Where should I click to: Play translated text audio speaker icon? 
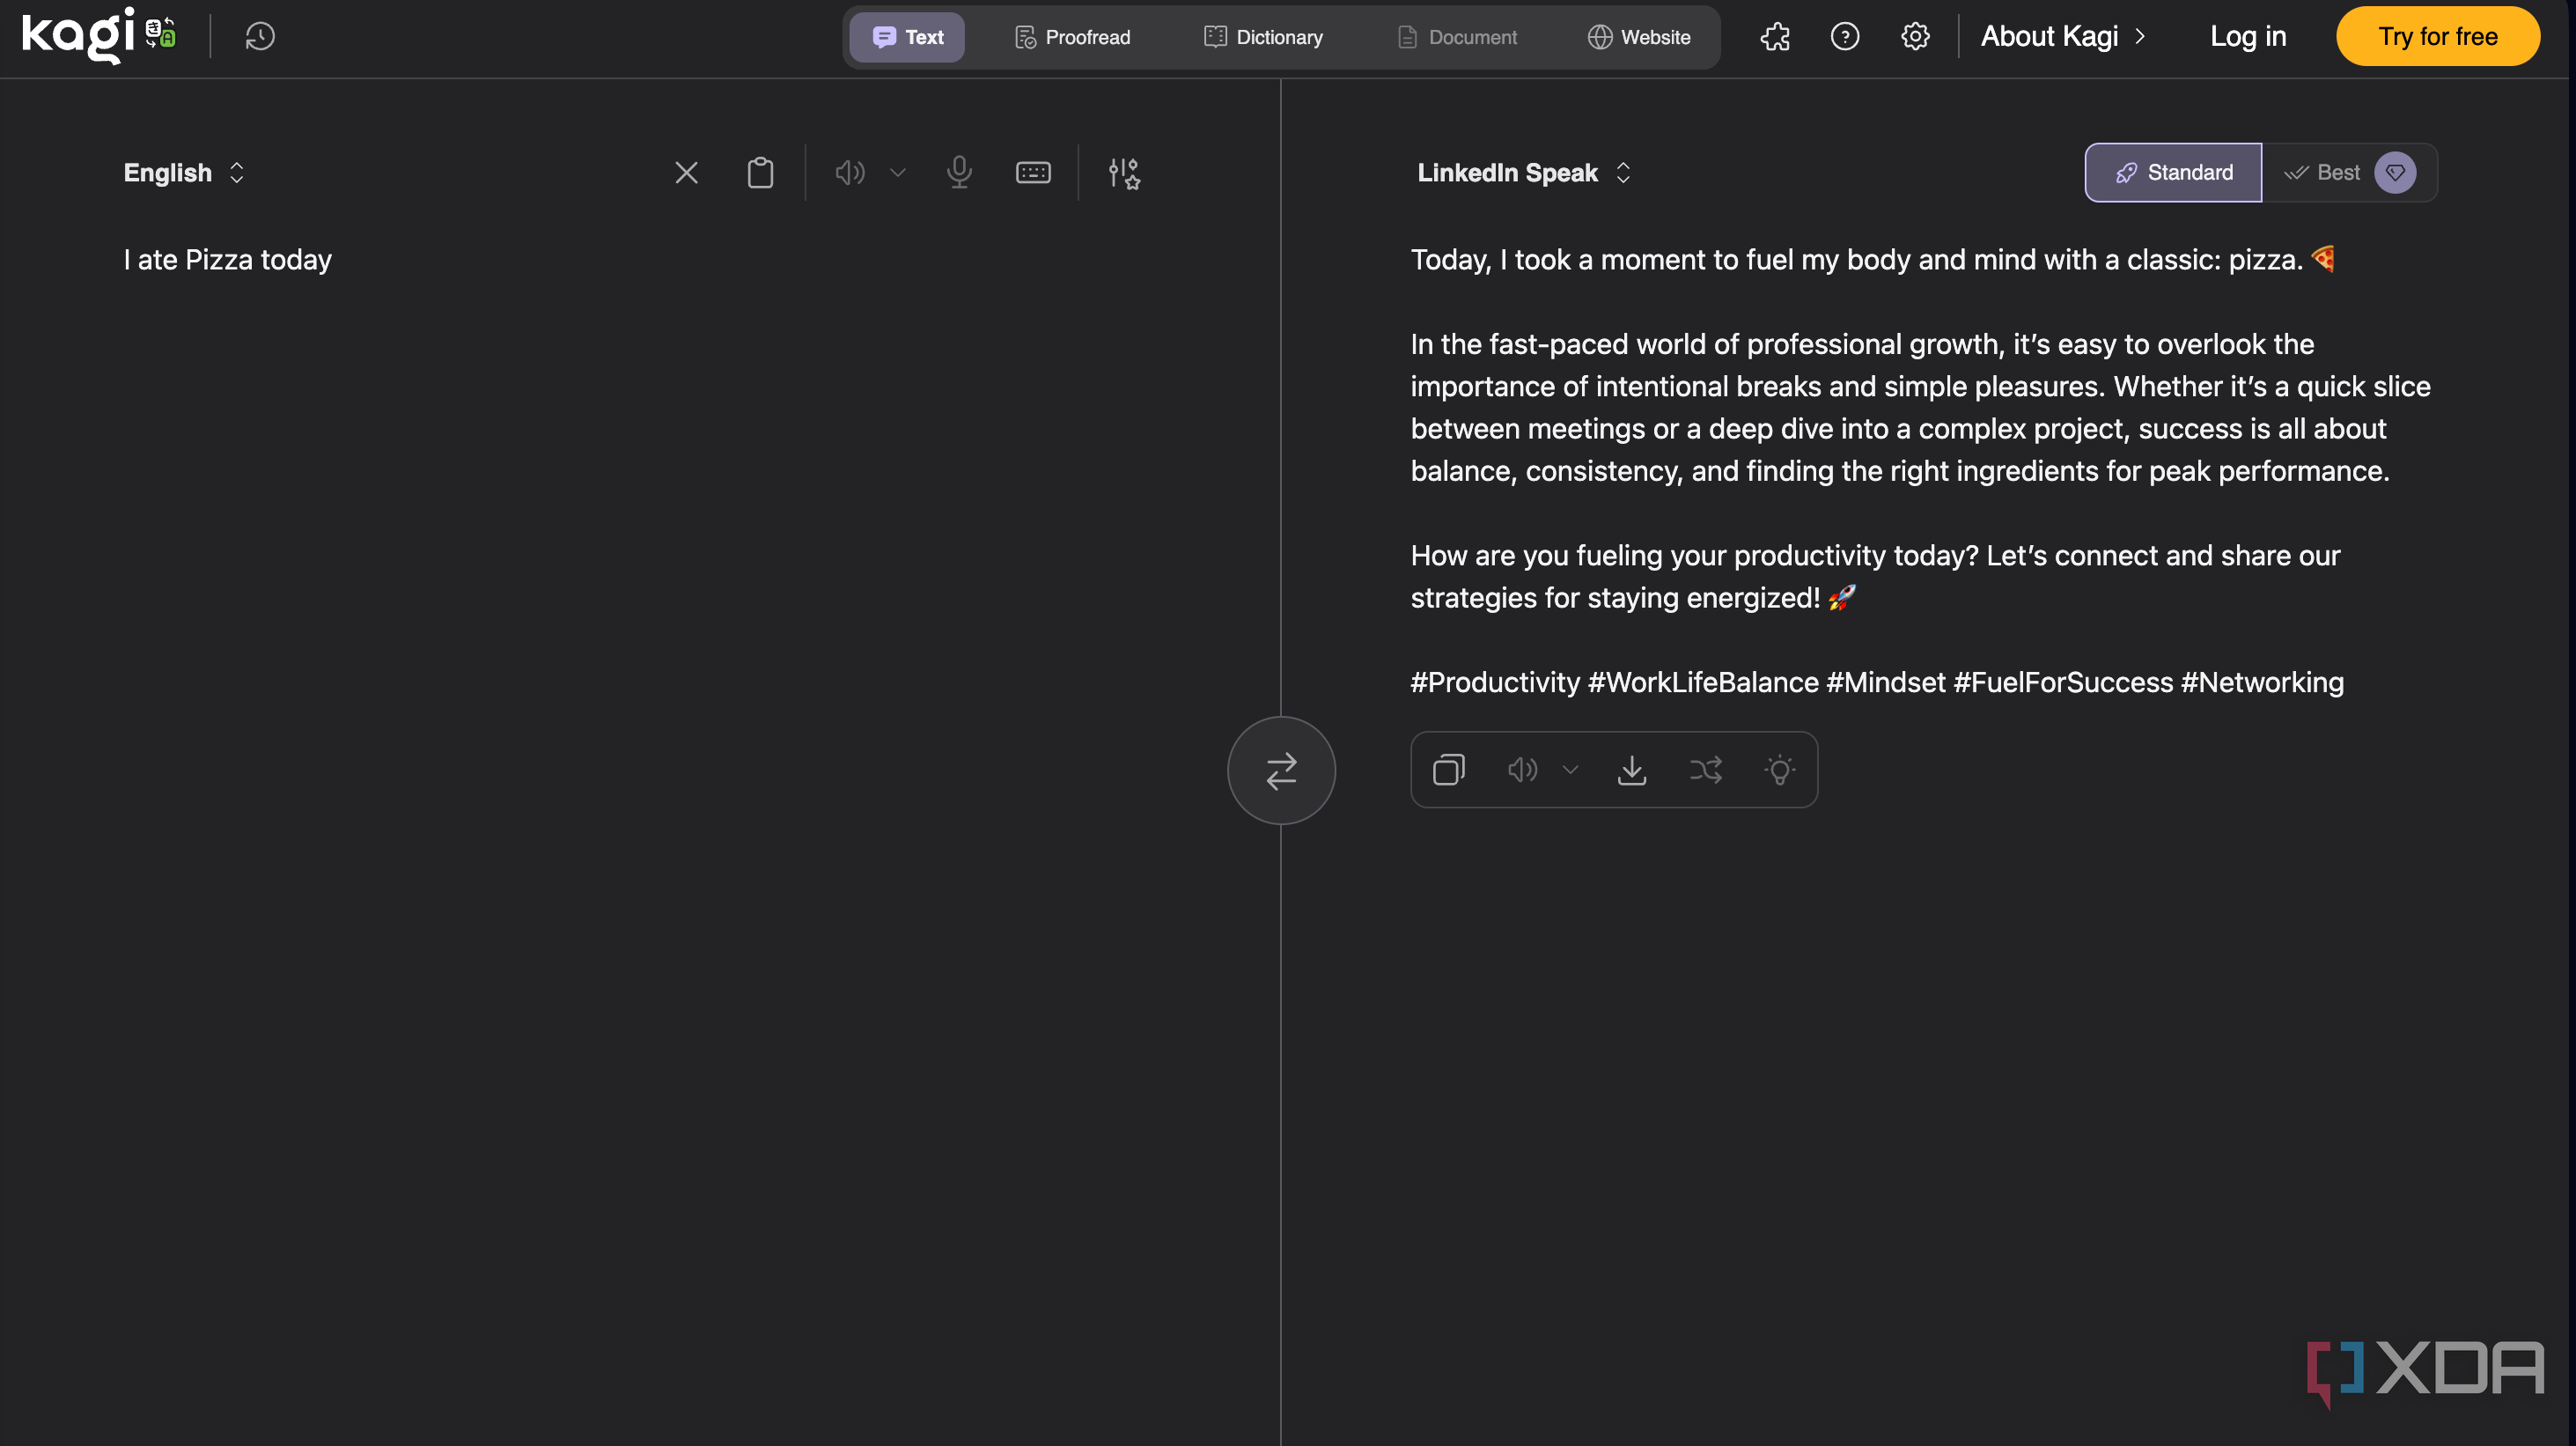1522,769
